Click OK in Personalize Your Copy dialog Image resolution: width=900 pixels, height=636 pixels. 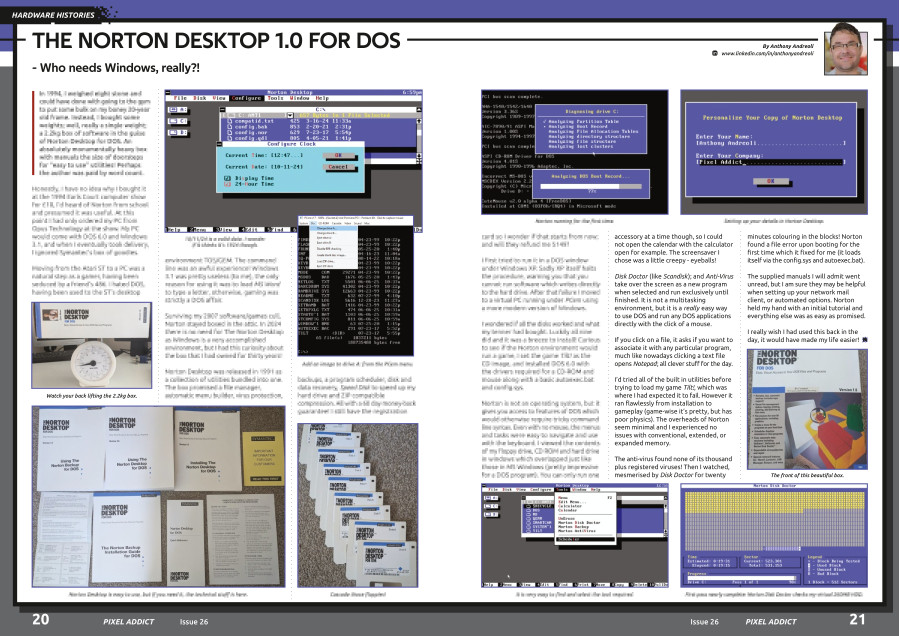pyautogui.click(x=770, y=181)
